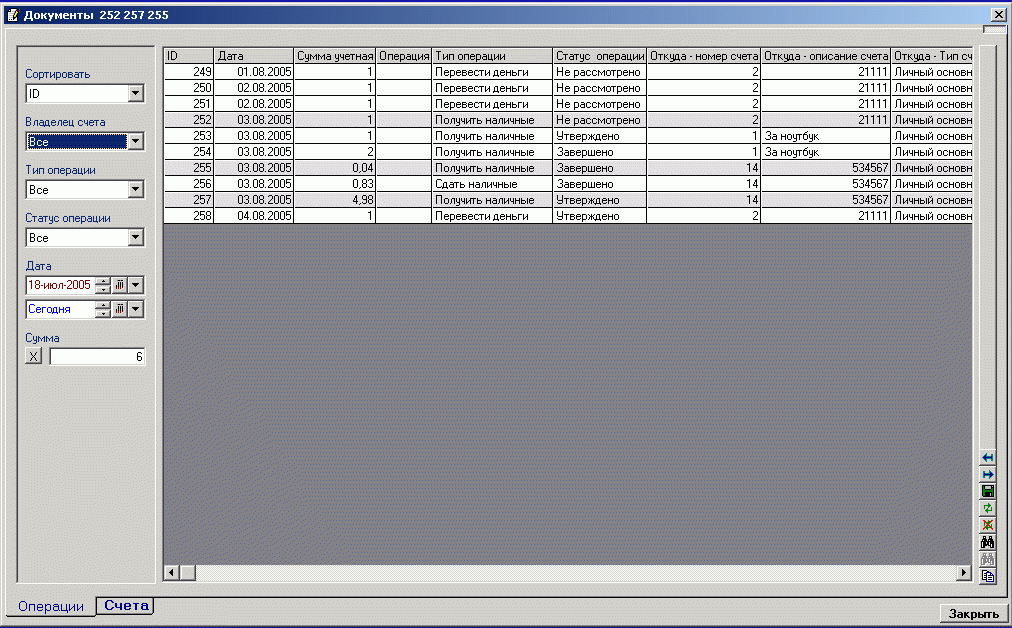Click the ID 254 cell
Screen dimensions: 1012x628
[188, 152]
